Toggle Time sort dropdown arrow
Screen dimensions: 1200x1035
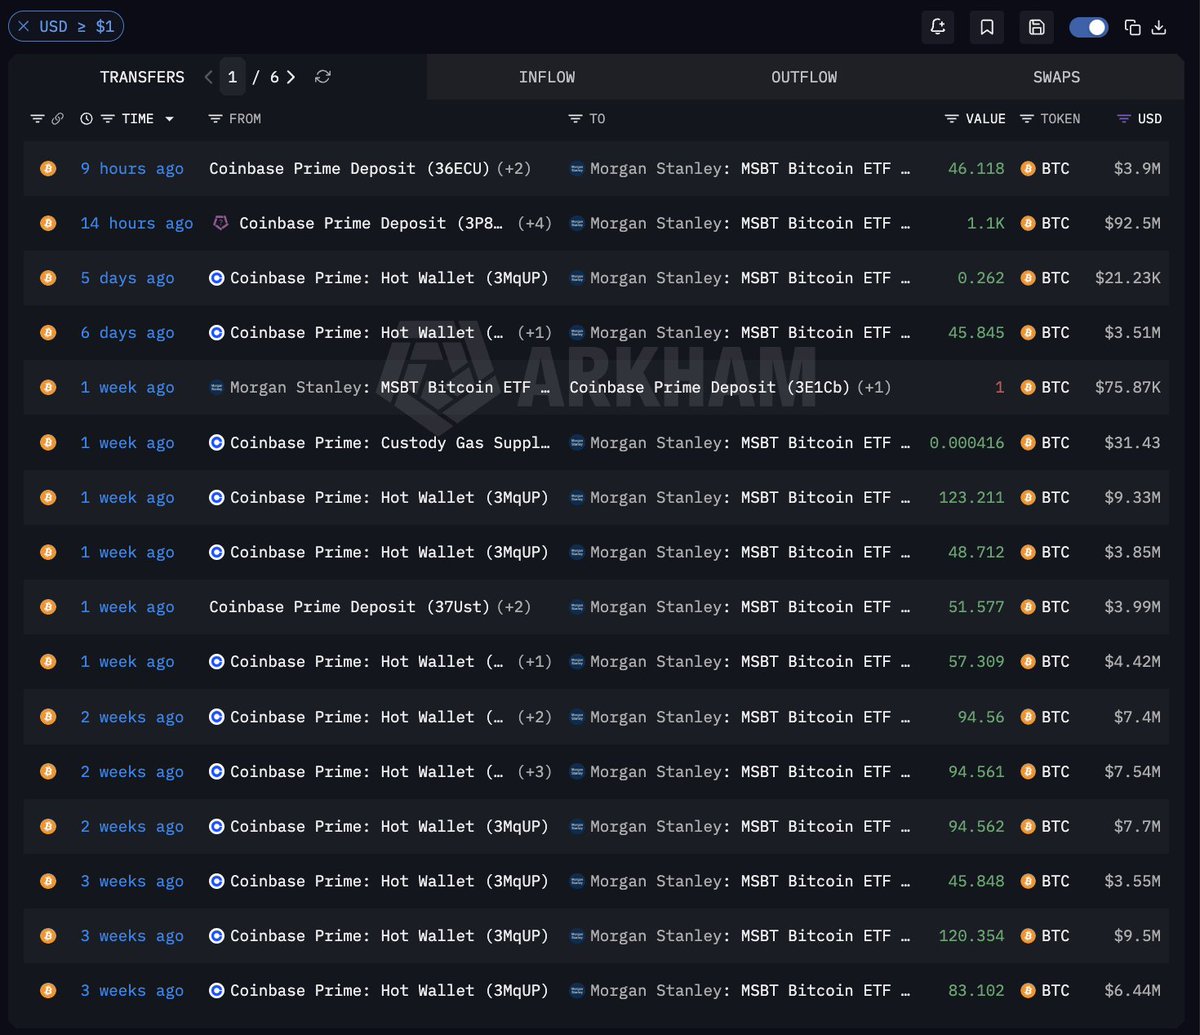pyautogui.click(x=169, y=119)
